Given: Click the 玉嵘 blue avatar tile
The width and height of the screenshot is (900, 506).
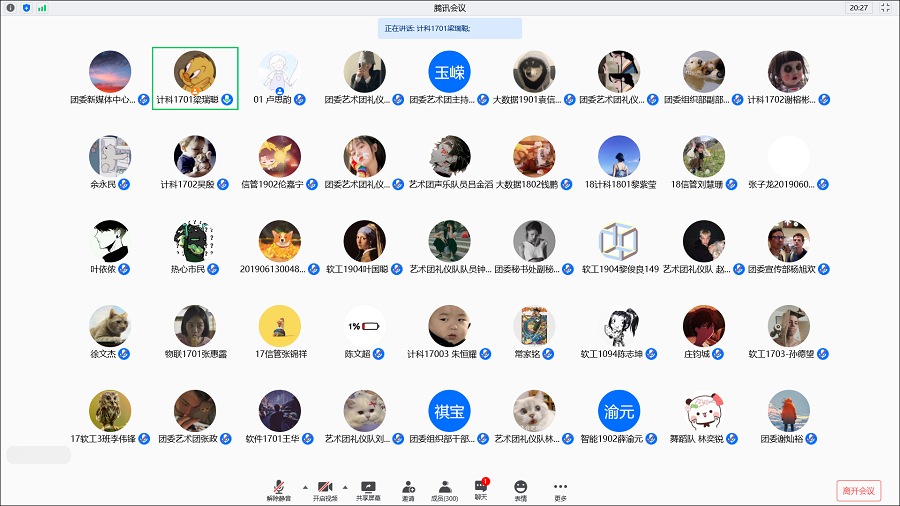Looking at the screenshot, I should point(449,72).
